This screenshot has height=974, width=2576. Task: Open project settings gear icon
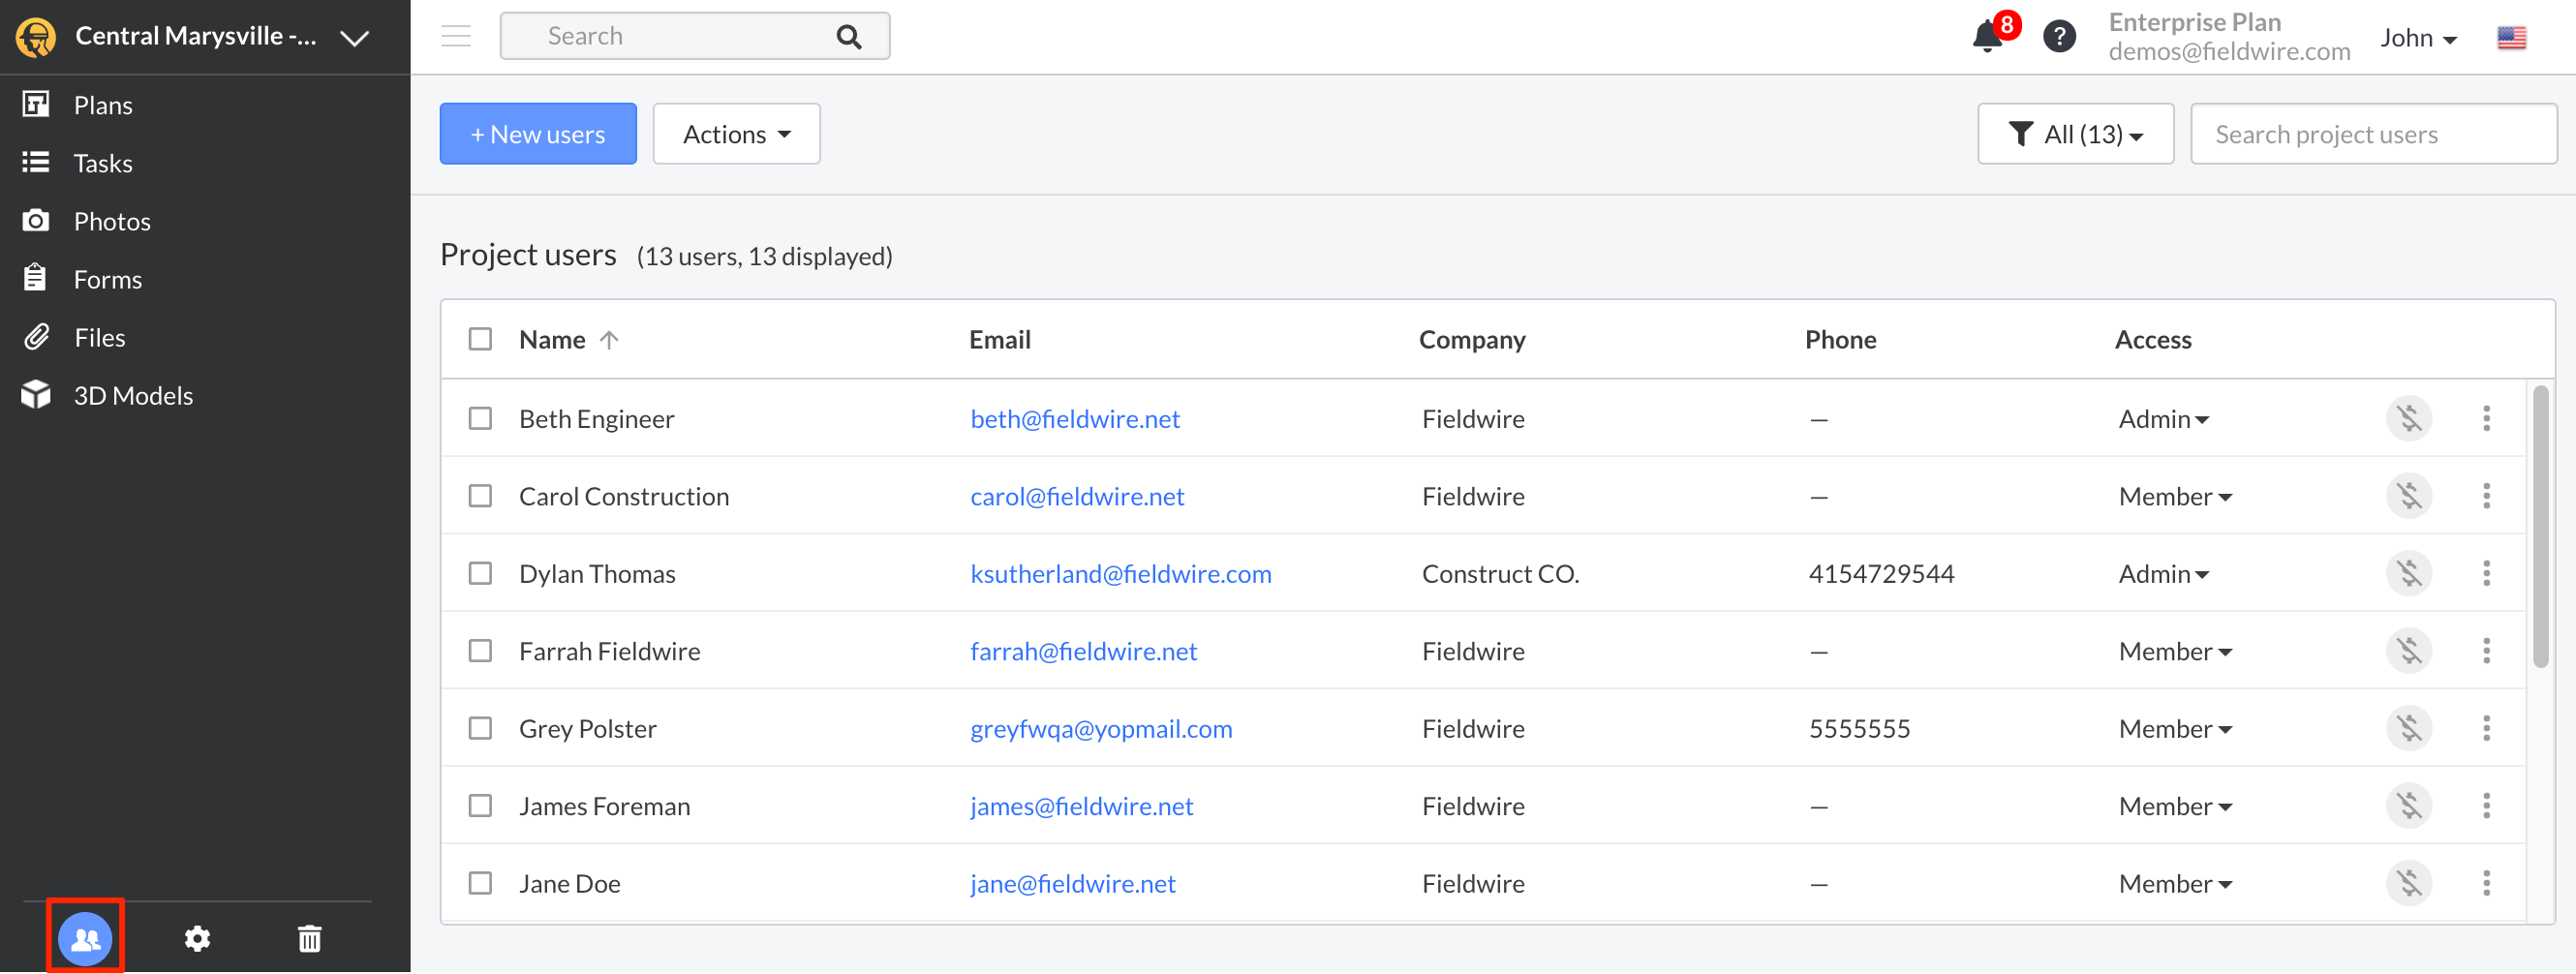[197, 939]
